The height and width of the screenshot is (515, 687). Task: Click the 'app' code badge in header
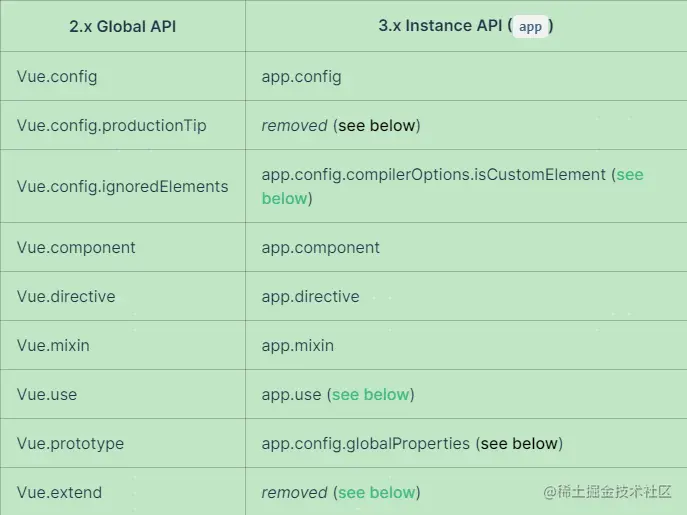(530, 27)
